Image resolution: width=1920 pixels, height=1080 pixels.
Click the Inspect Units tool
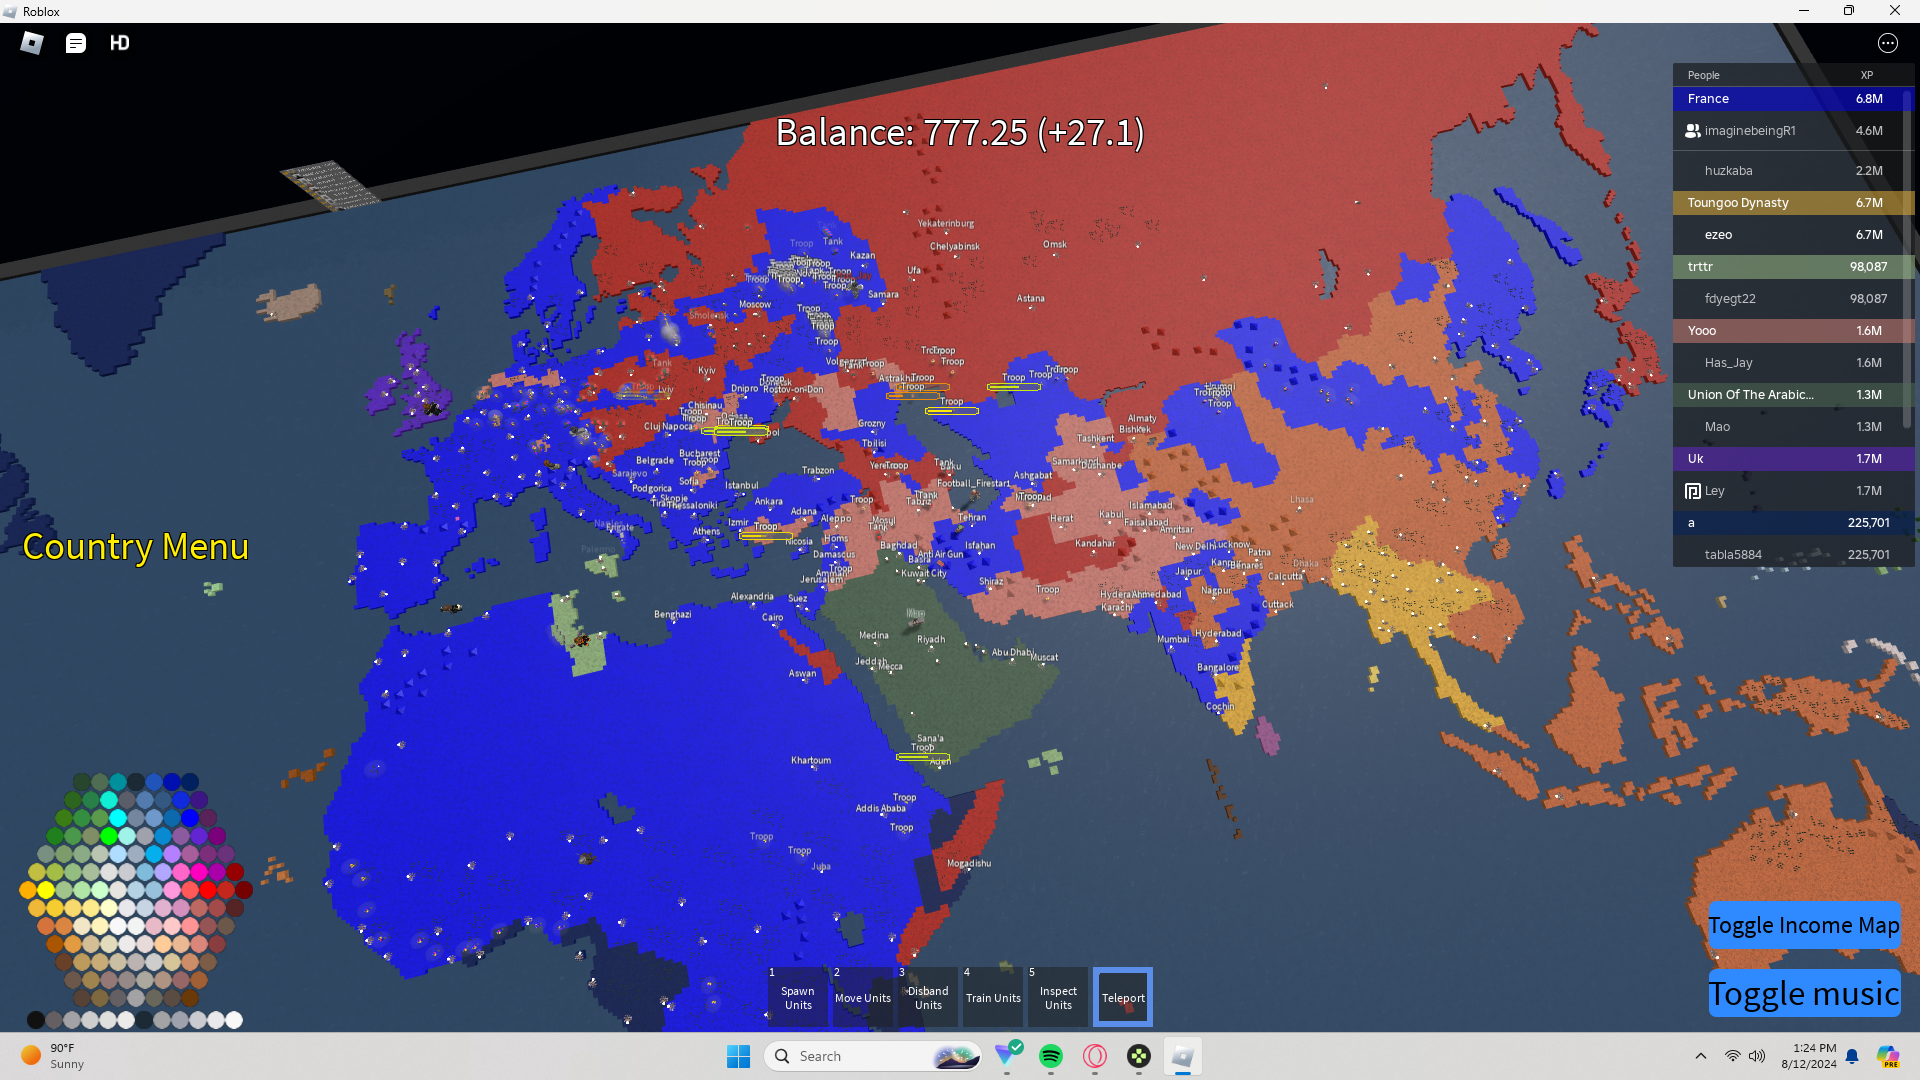pos(1057,997)
